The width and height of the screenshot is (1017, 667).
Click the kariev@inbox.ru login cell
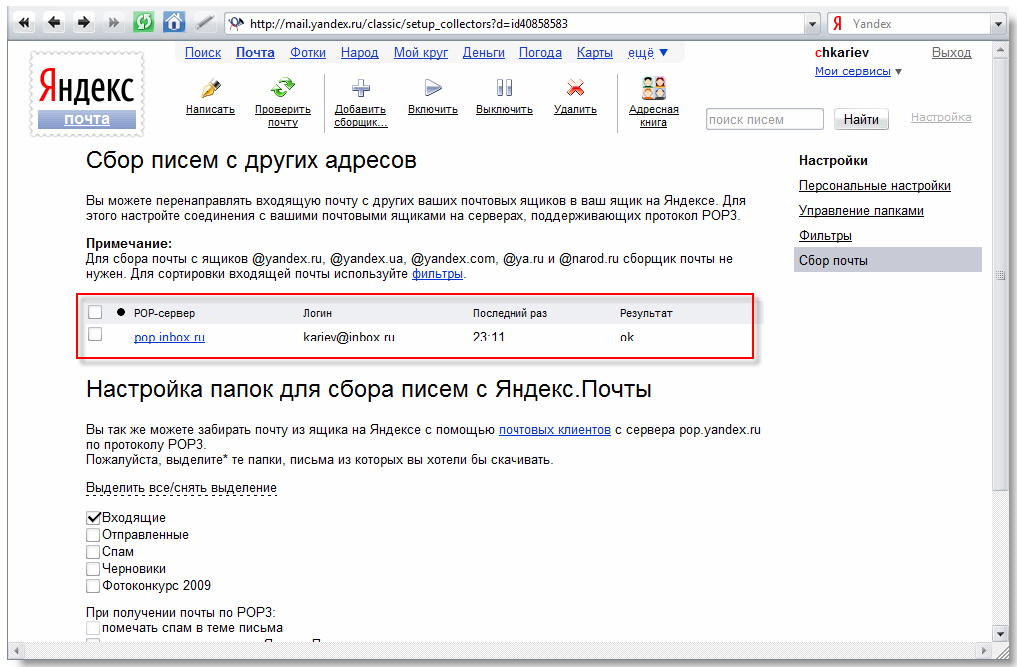(x=349, y=337)
